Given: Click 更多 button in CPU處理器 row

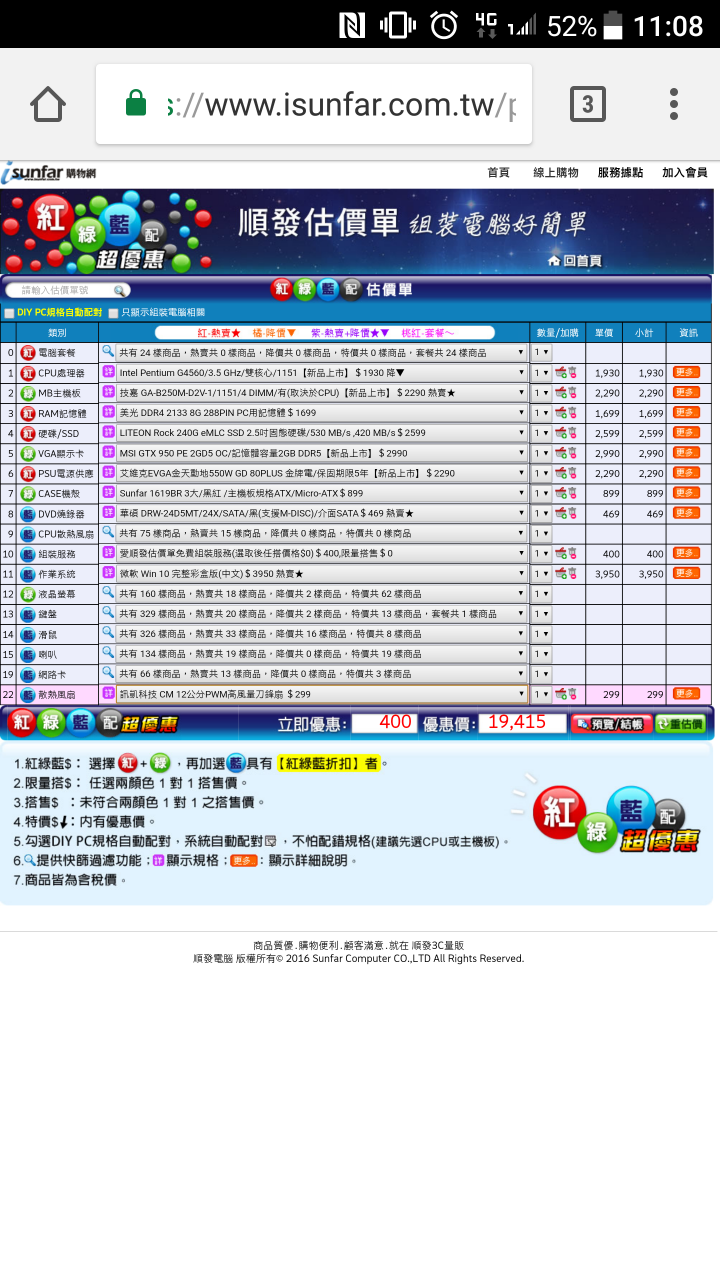Looking at the screenshot, I should 686,373.
